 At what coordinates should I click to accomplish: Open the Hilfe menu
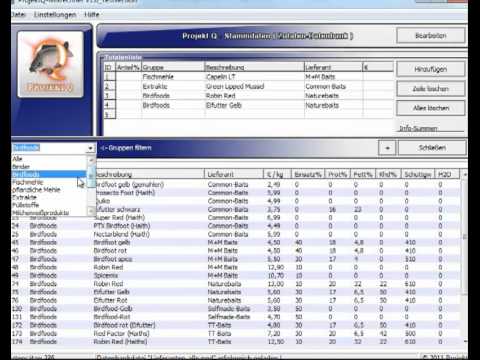92,15
